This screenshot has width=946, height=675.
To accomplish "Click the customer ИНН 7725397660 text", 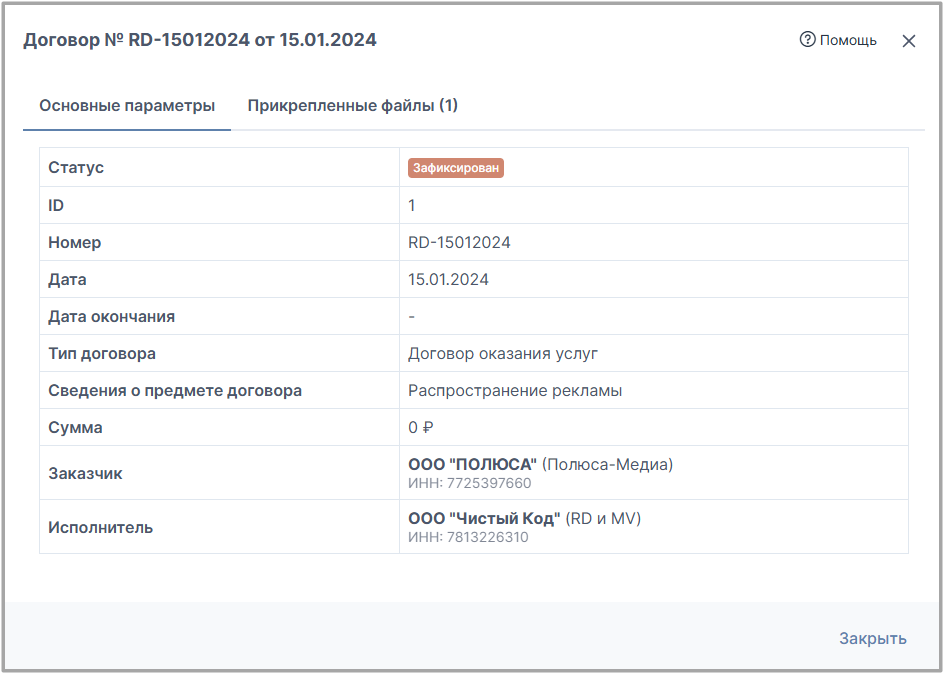I will coord(469,483).
